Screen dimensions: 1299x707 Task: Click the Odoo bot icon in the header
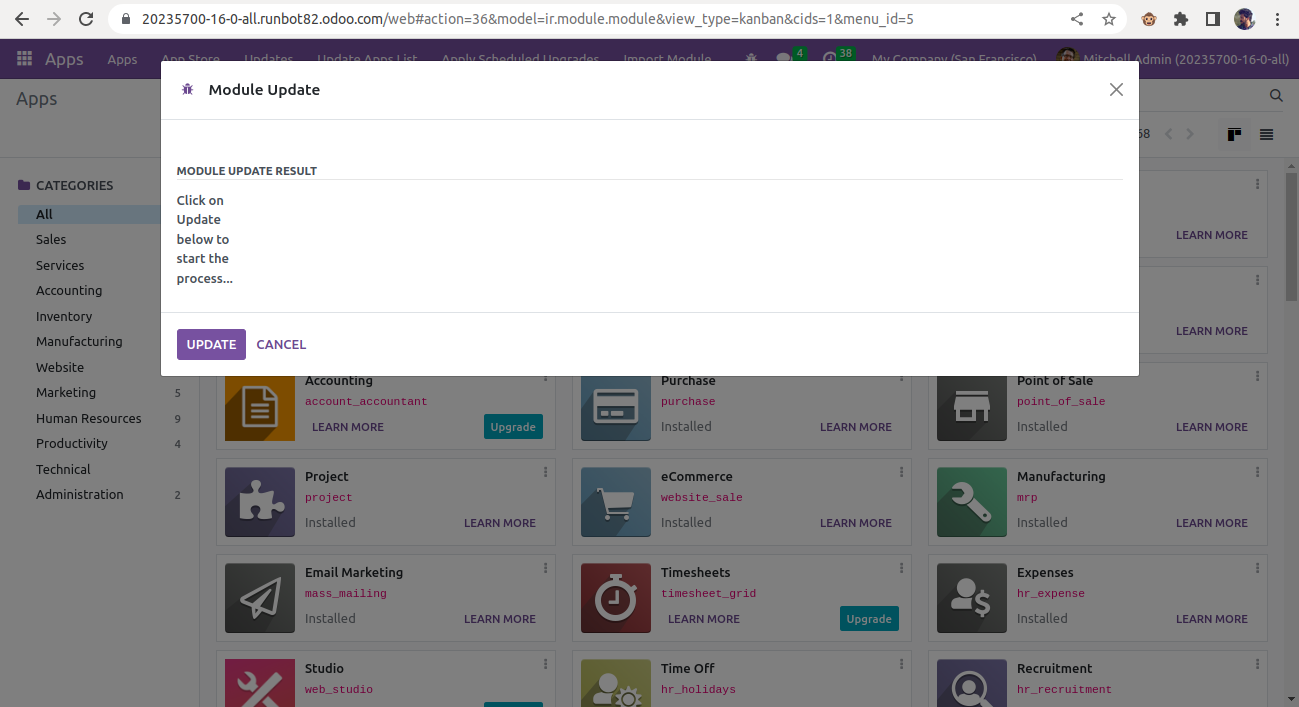click(x=750, y=59)
